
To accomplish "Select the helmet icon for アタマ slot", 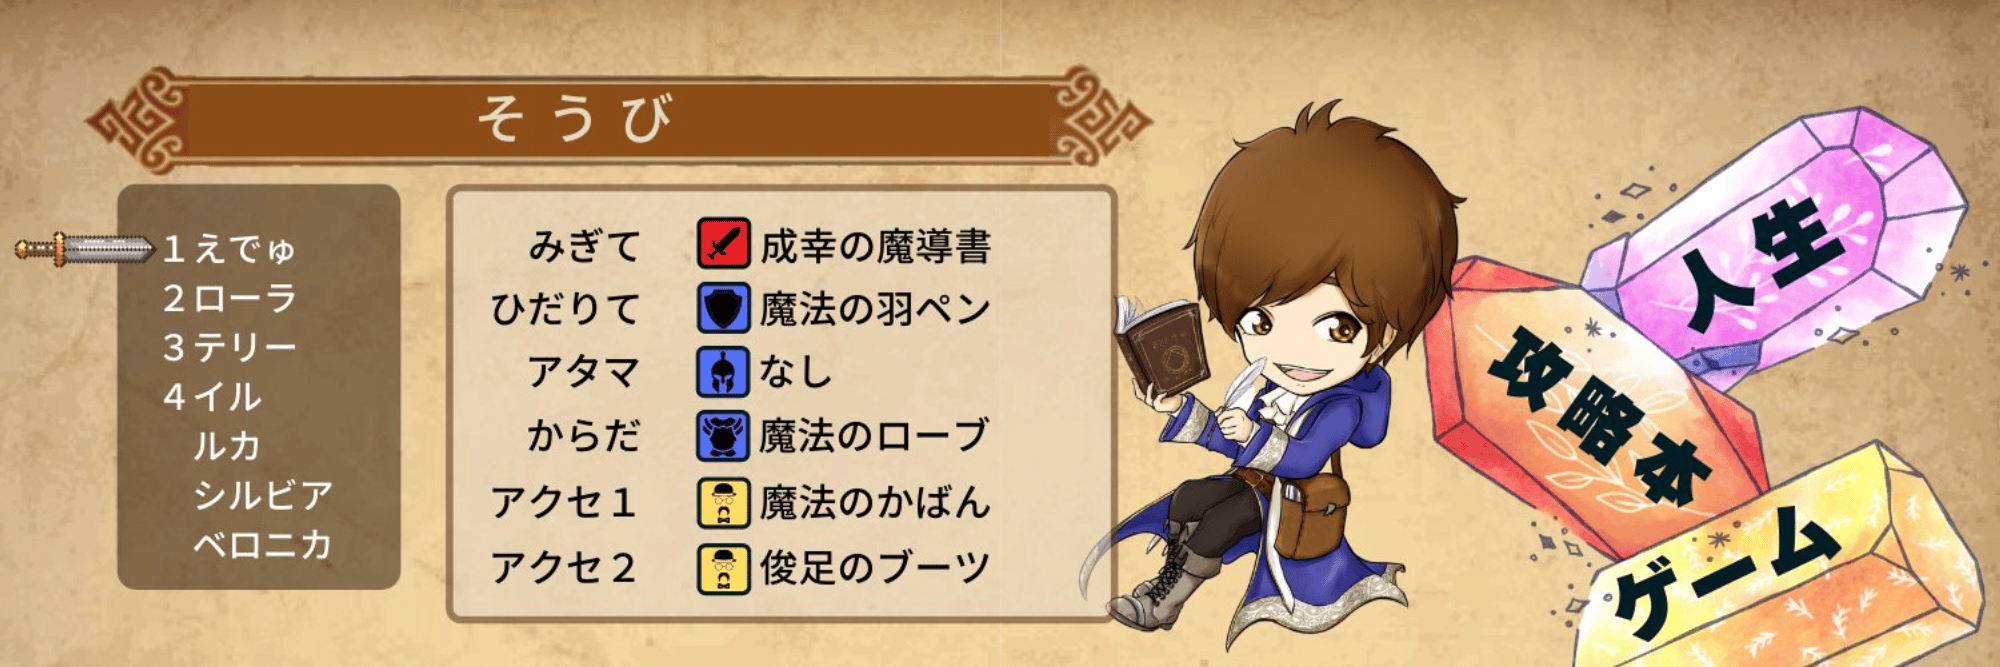I will pyautogui.click(x=723, y=372).
